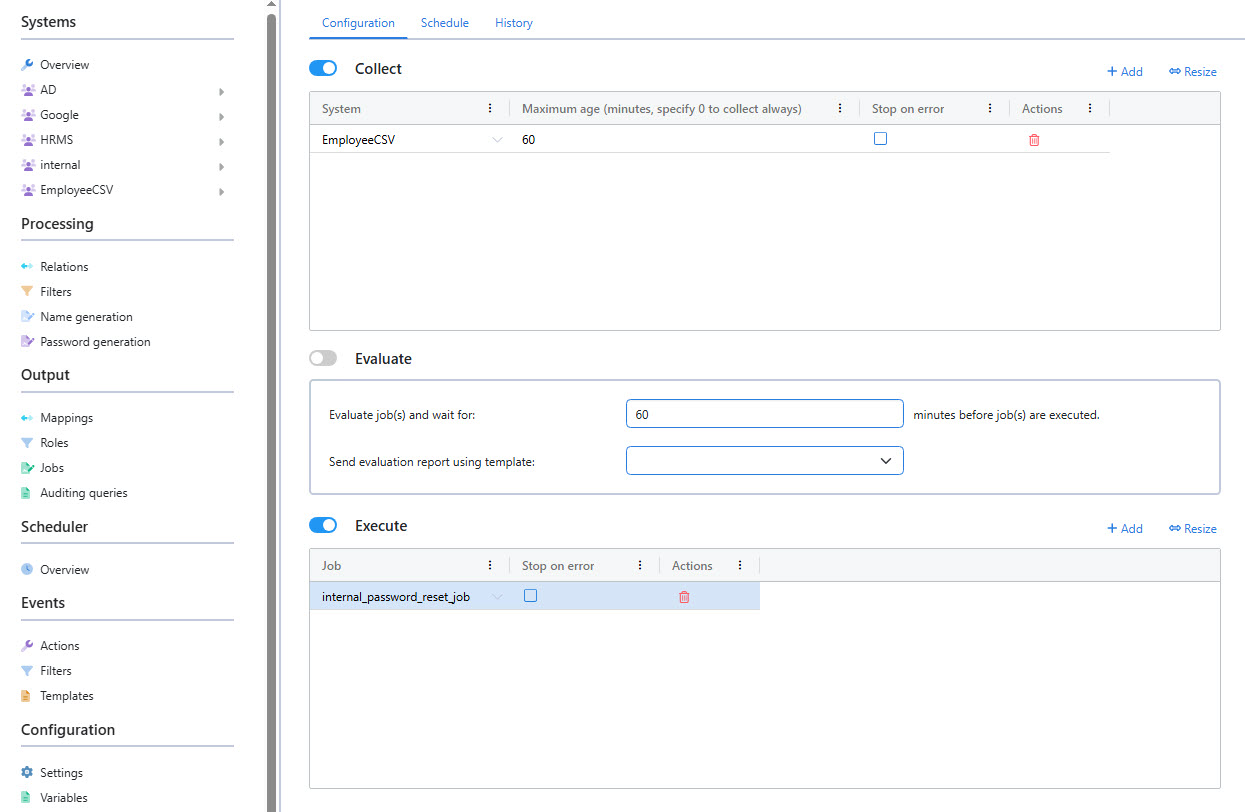
Task: Select the Scheduler Overview item
Action: pos(63,569)
